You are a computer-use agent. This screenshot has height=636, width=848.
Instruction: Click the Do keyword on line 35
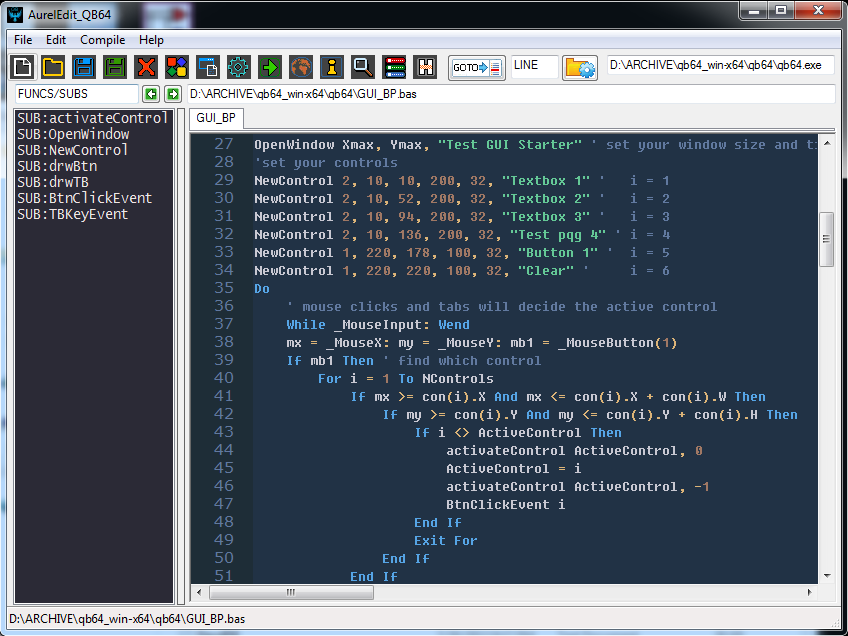tap(262, 289)
